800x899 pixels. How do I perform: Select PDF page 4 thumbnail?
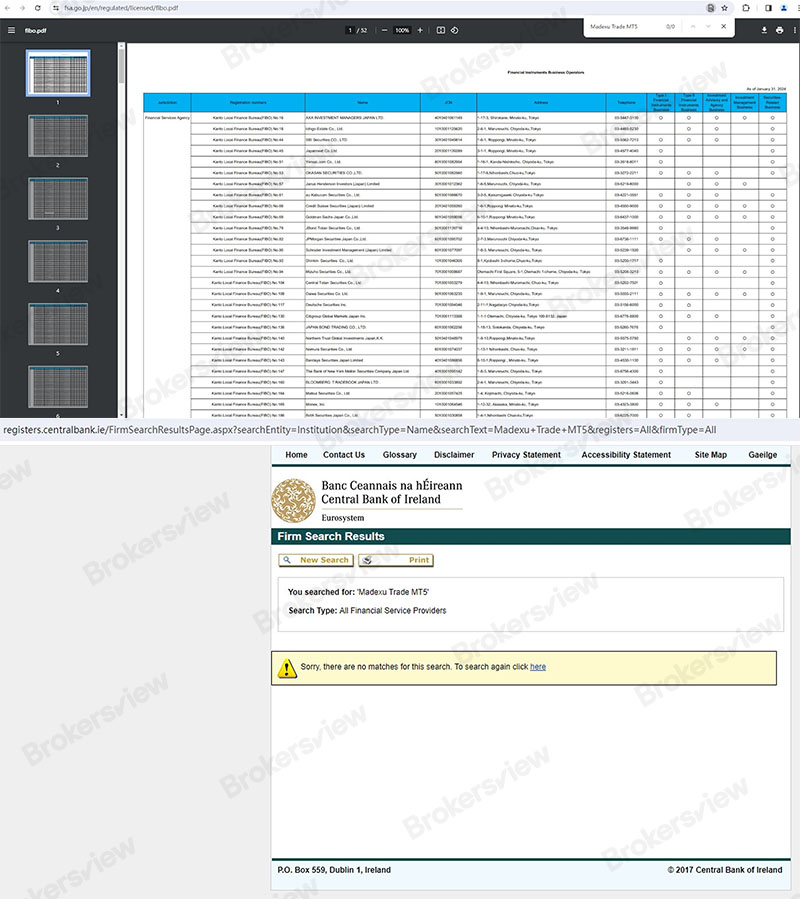(x=58, y=261)
